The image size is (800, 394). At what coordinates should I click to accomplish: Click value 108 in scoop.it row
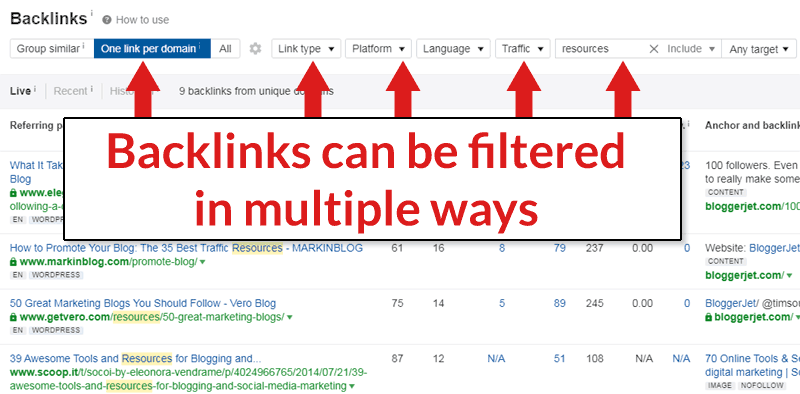pos(594,358)
